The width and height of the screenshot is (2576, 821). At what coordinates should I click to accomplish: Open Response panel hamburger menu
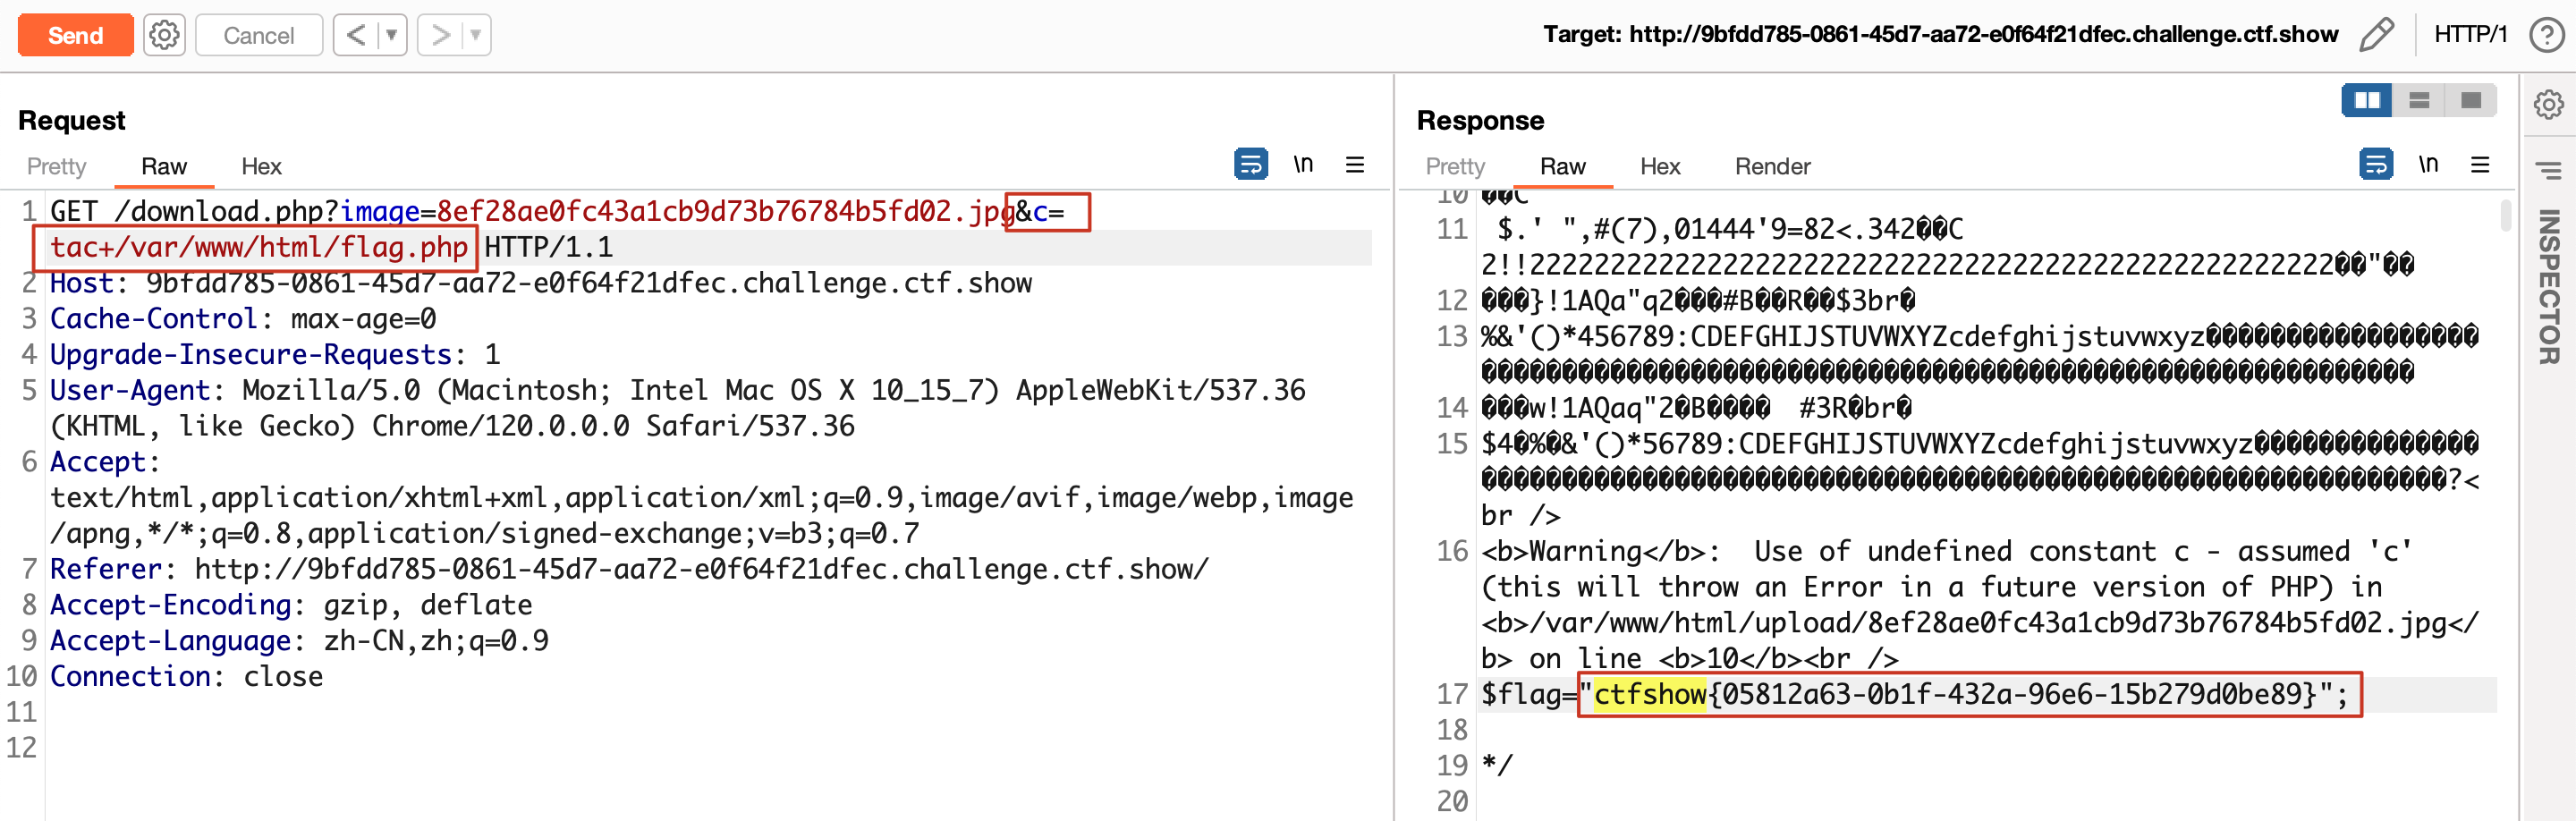pyautogui.click(x=2480, y=164)
